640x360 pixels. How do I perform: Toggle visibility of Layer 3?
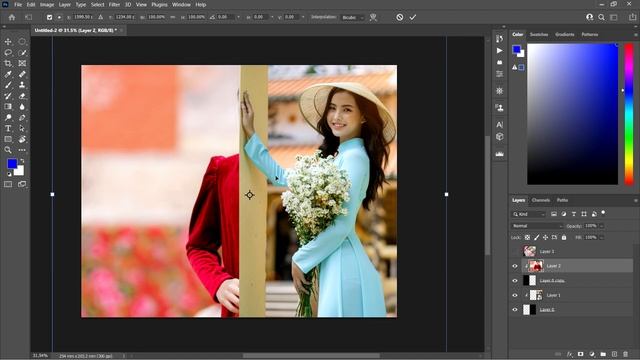coord(515,251)
